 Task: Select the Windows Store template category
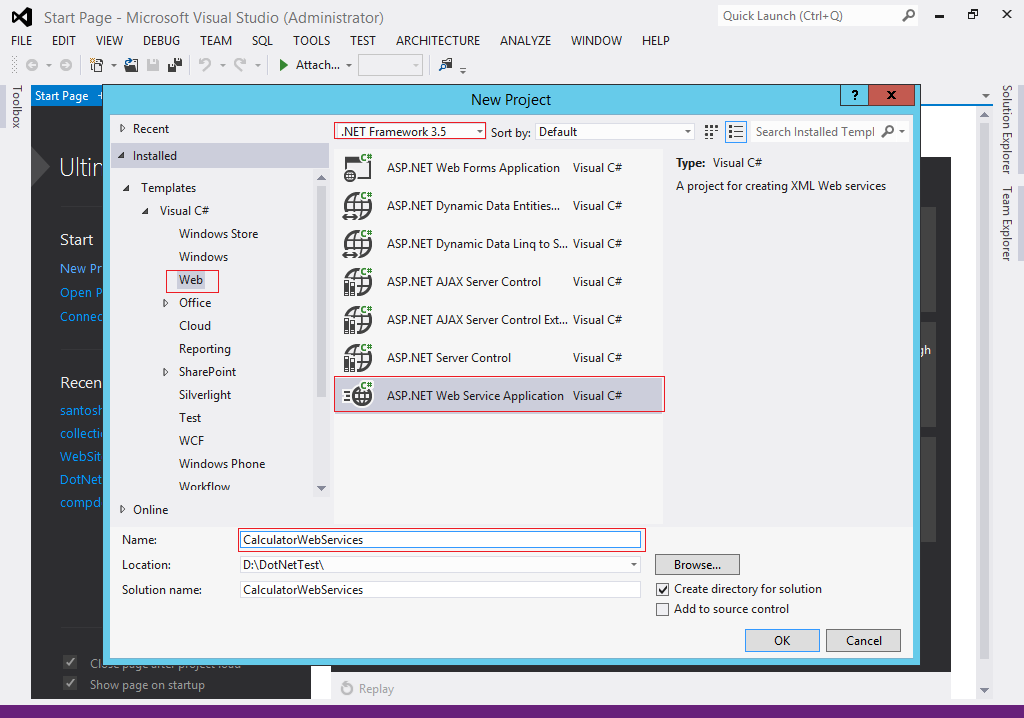pyautogui.click(x=219, y=234)
